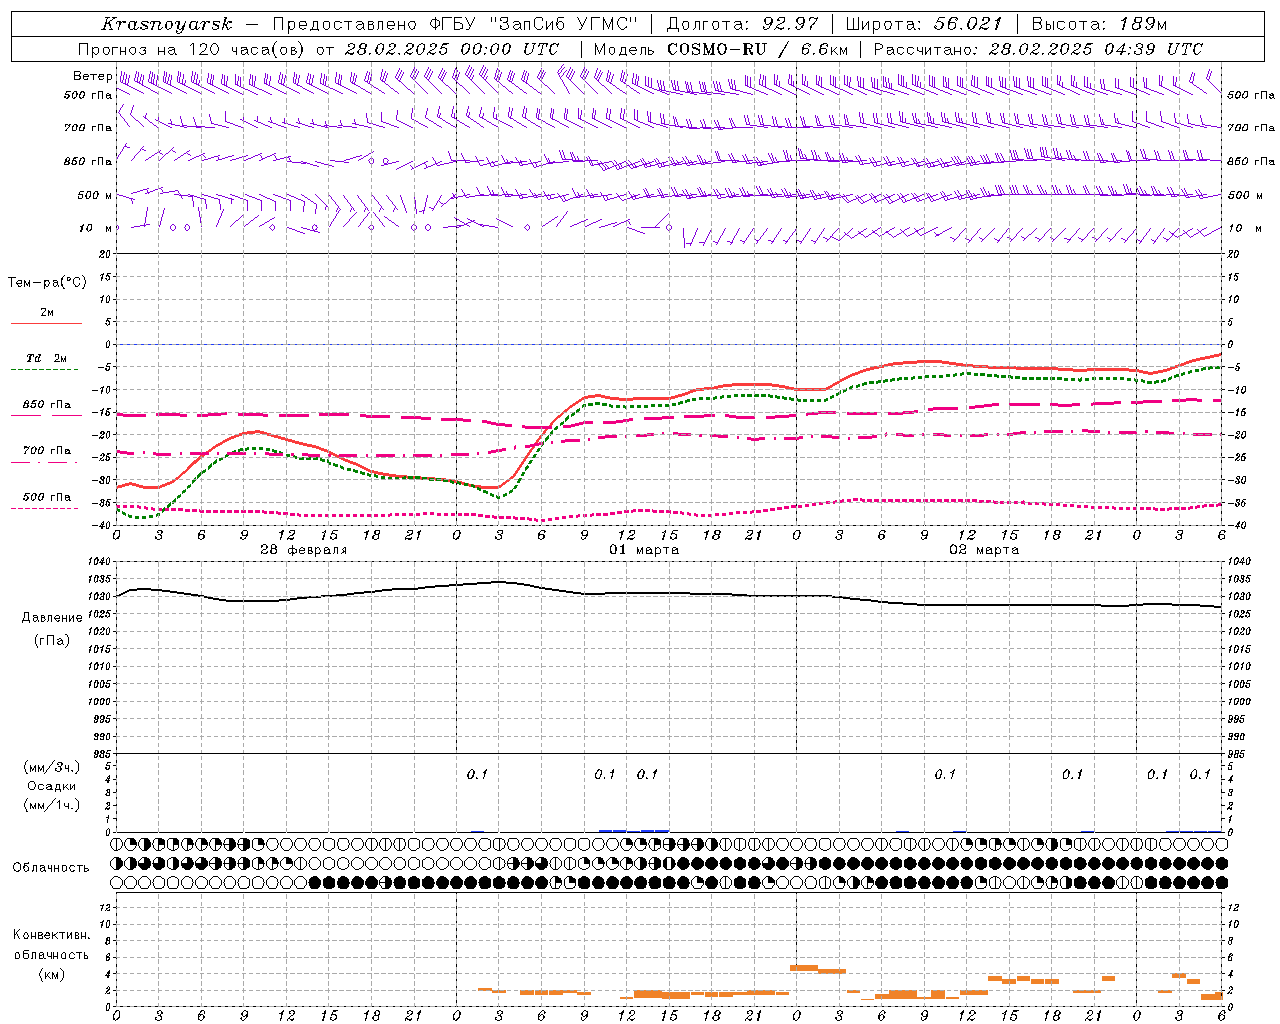The height and width of the screenshot is (1024, 1280).
Task: Click the Тем-ра(°C) temperature panel label
Action: point(47,283)
